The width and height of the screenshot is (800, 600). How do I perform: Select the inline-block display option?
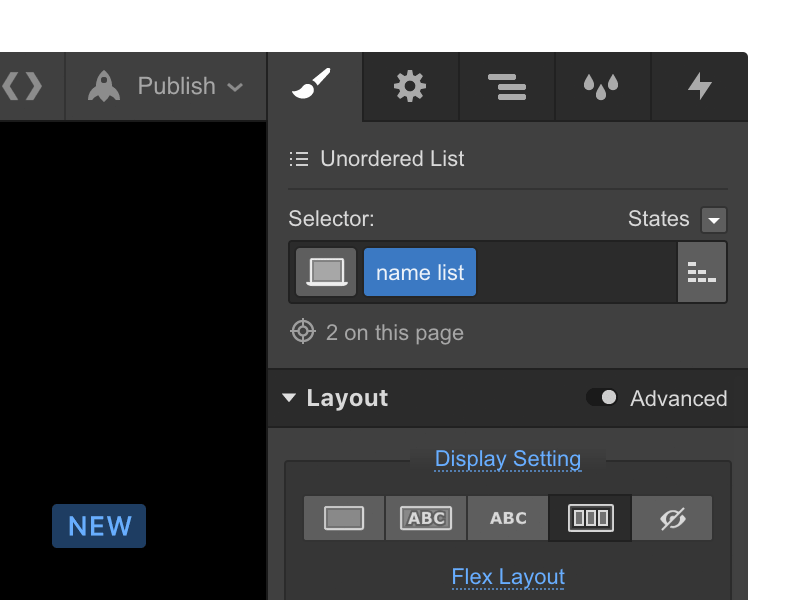[426, 518]
